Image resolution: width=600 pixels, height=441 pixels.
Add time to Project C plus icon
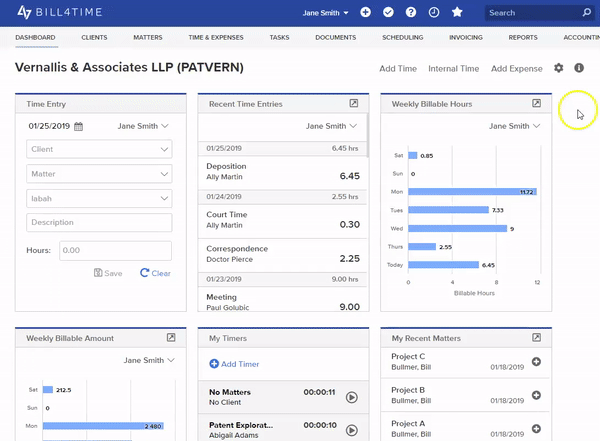point(536,361)
